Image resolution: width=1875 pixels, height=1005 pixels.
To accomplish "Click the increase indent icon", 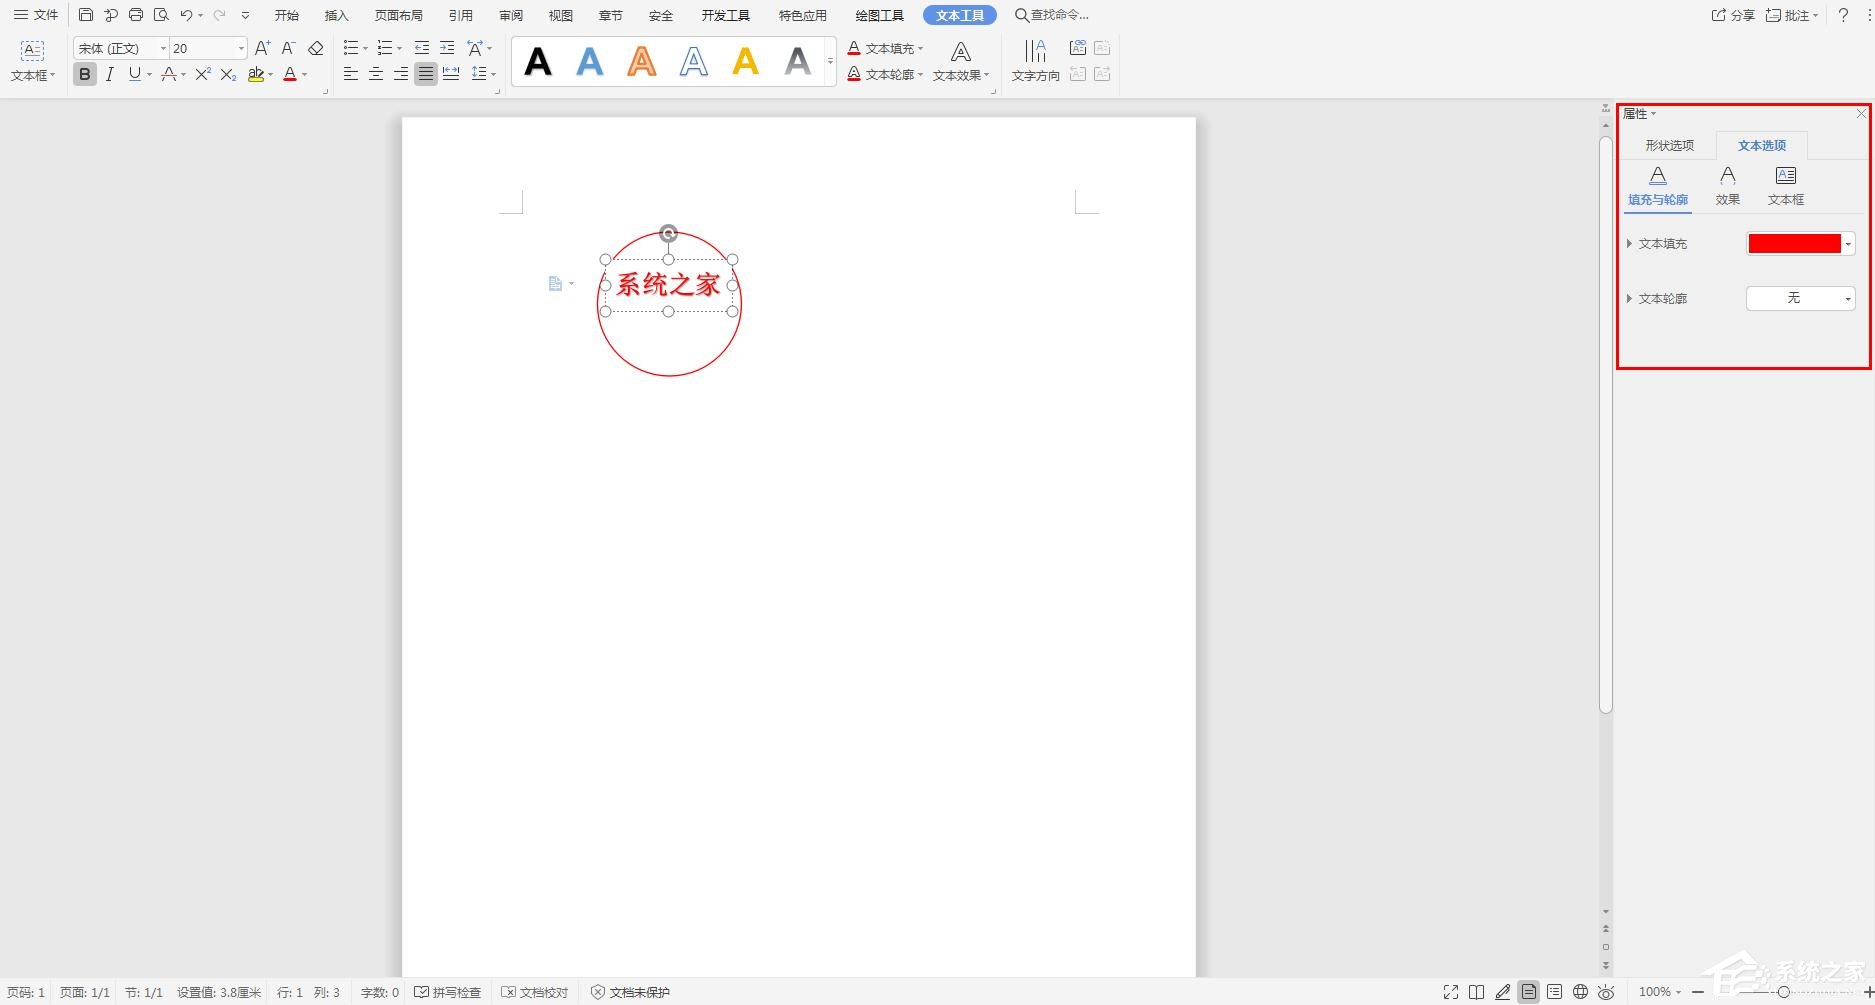I will coord(446,46).
